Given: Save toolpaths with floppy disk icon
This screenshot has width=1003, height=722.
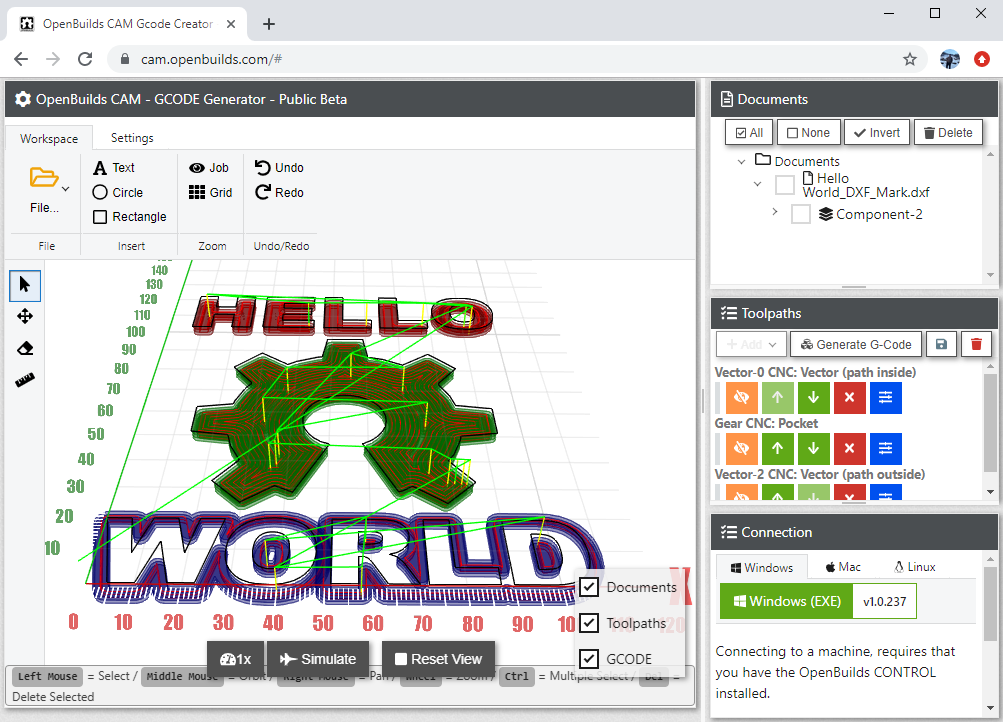Looking at the screenshot, I should [941, 344].
